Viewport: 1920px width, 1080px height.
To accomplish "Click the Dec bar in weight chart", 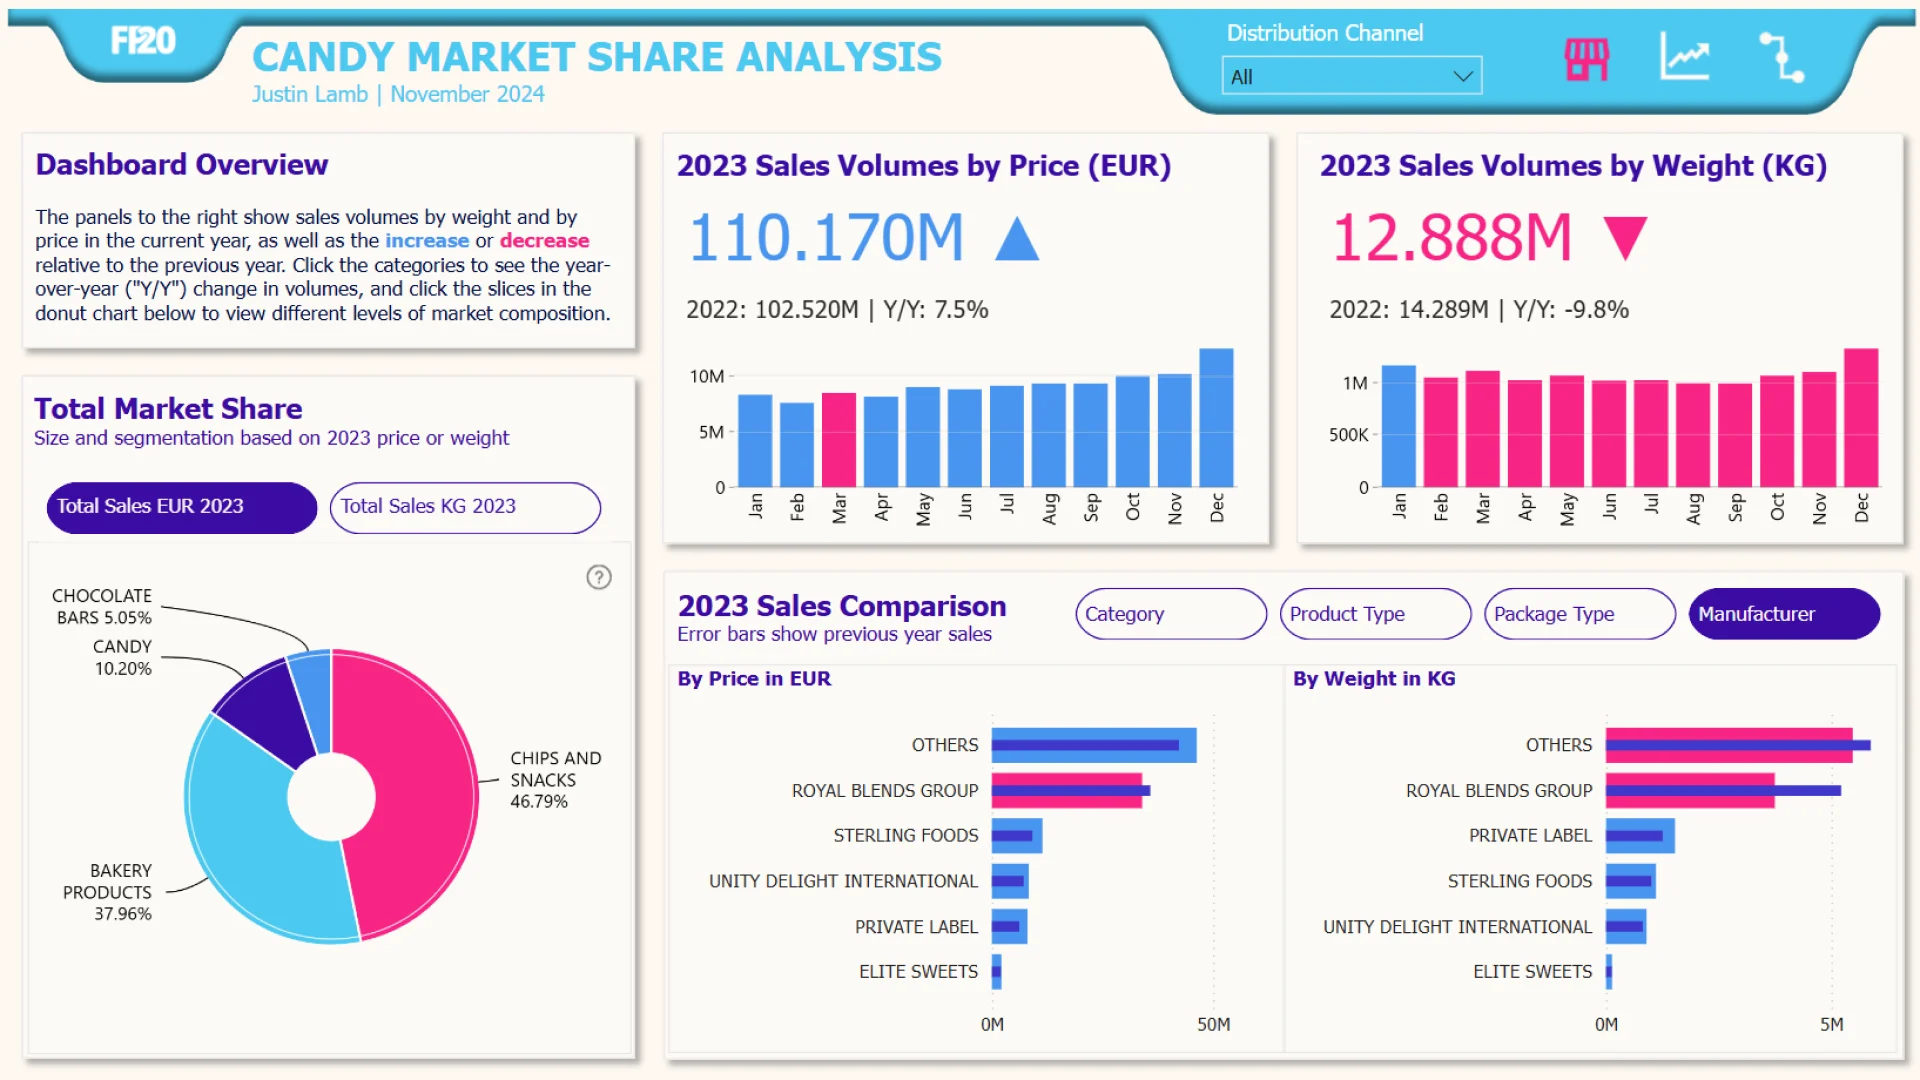I will pos(1861,418).
